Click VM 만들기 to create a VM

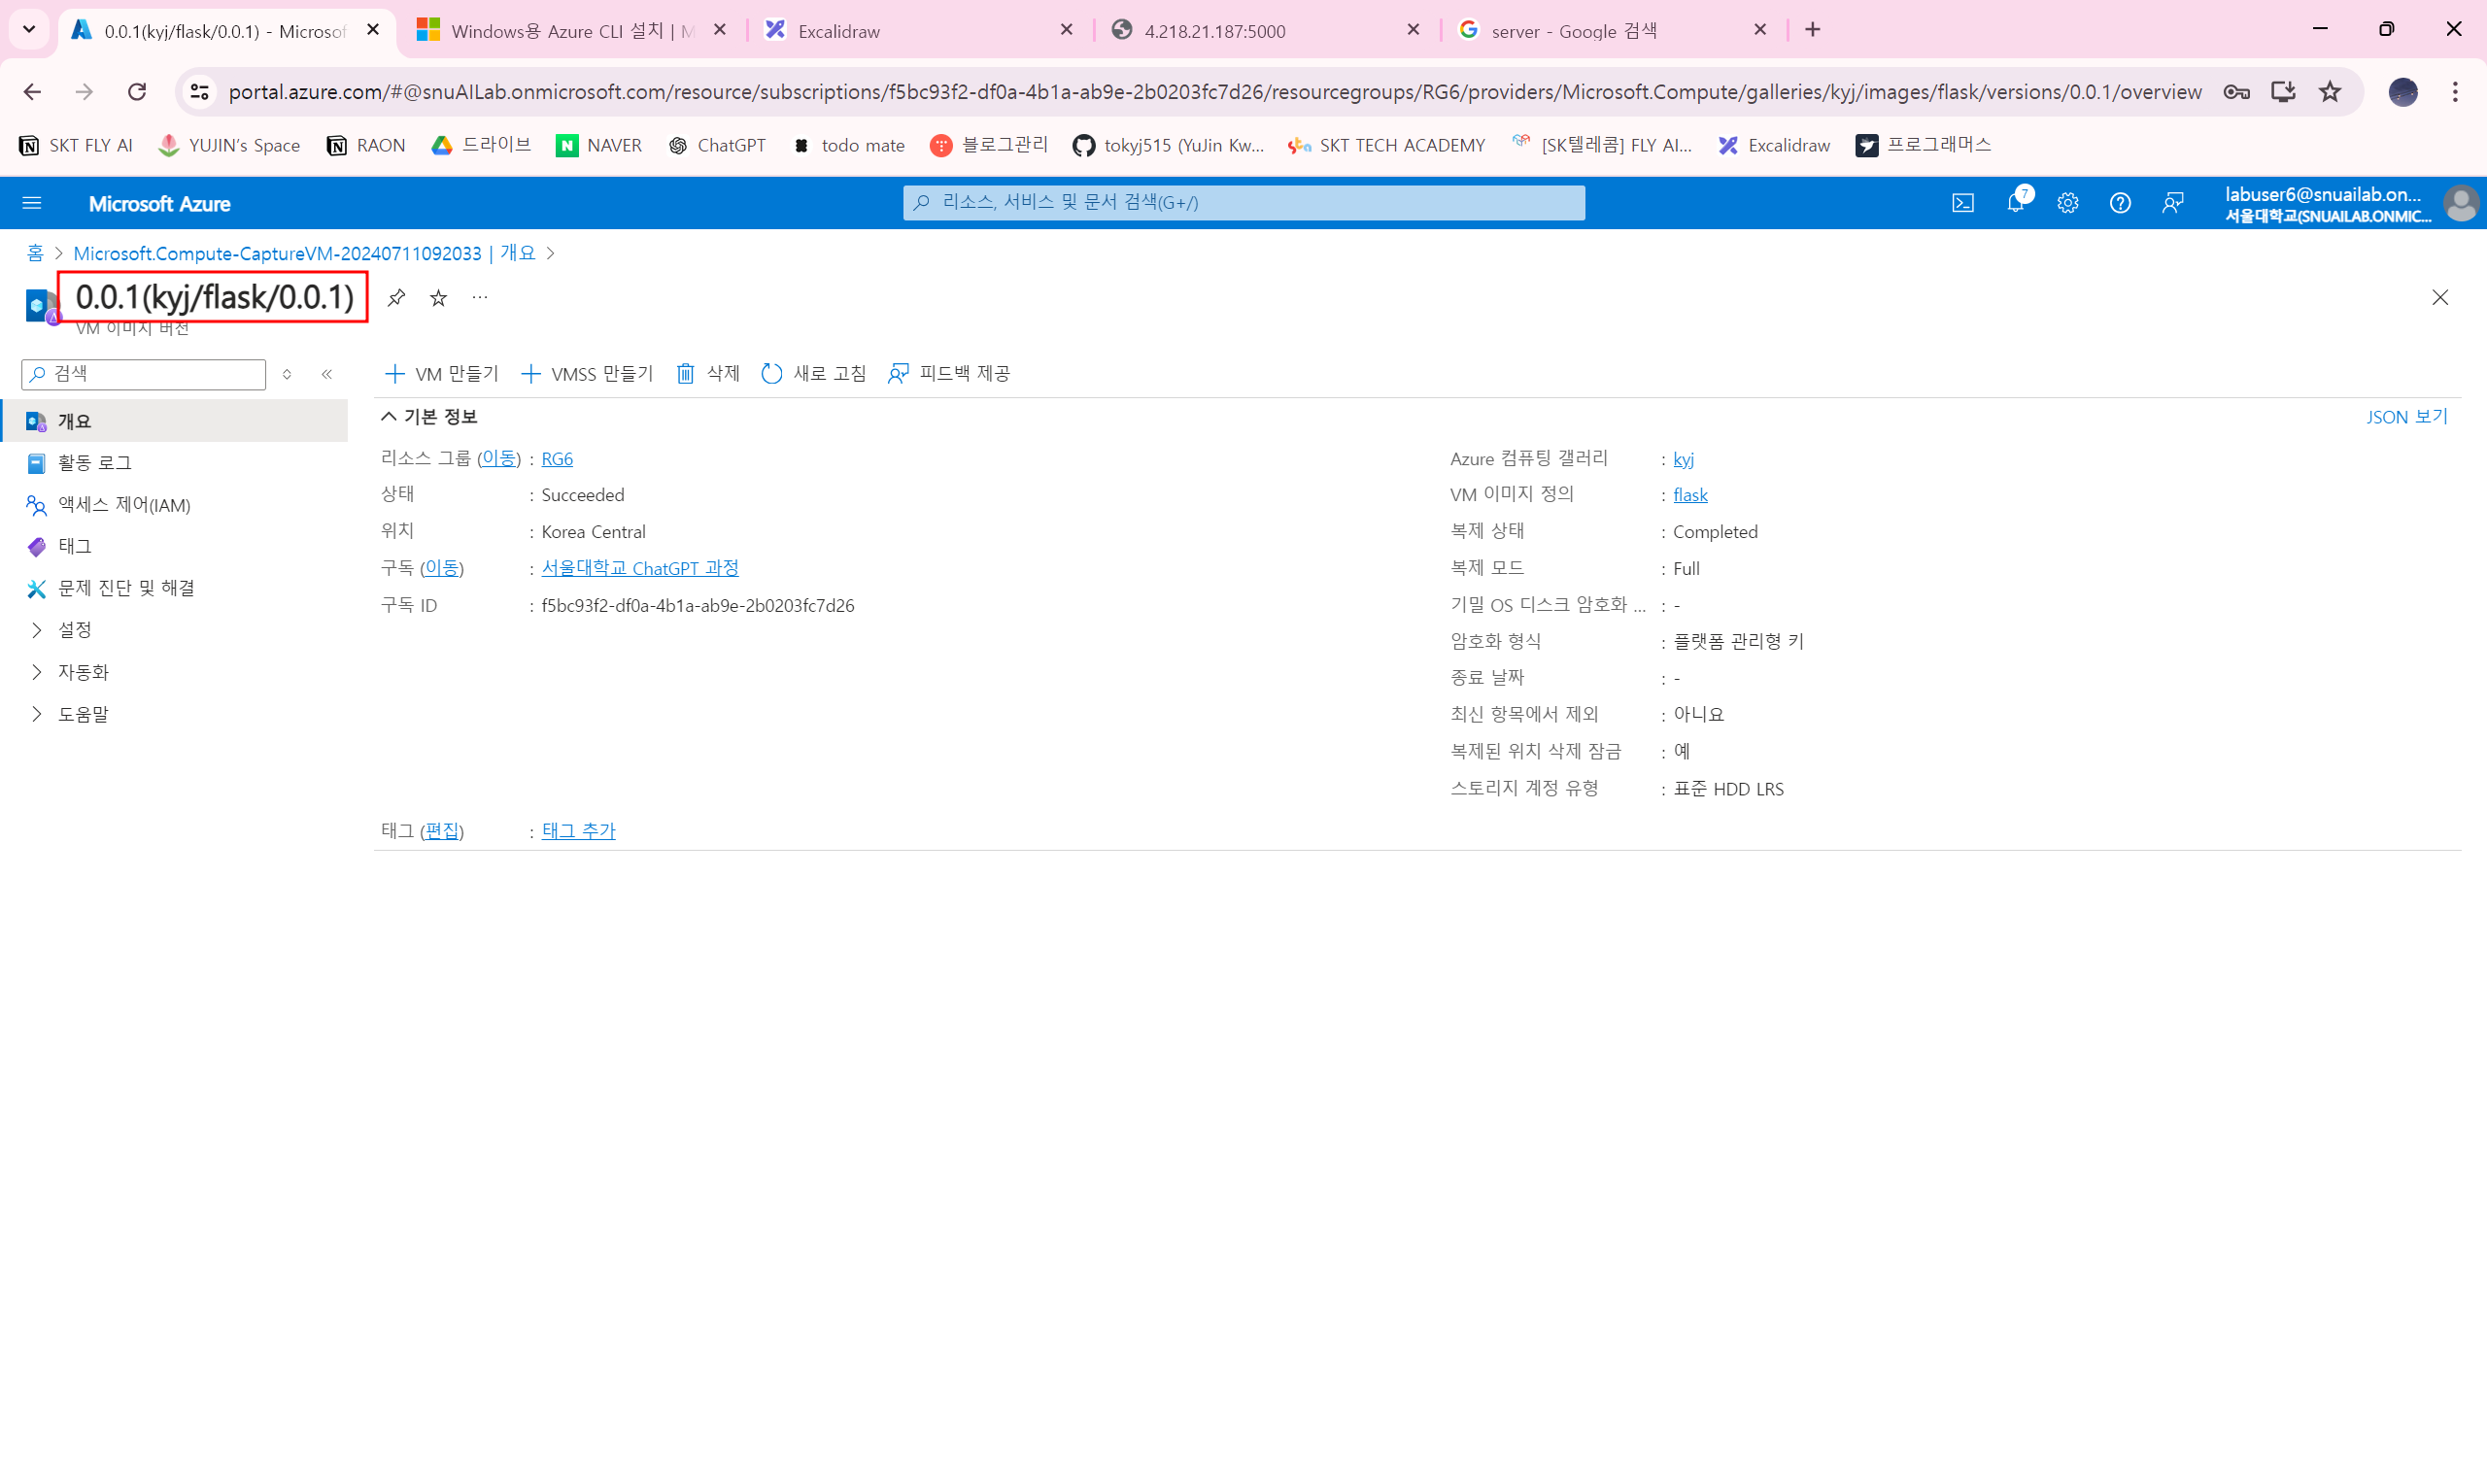[x=442, y=374]
